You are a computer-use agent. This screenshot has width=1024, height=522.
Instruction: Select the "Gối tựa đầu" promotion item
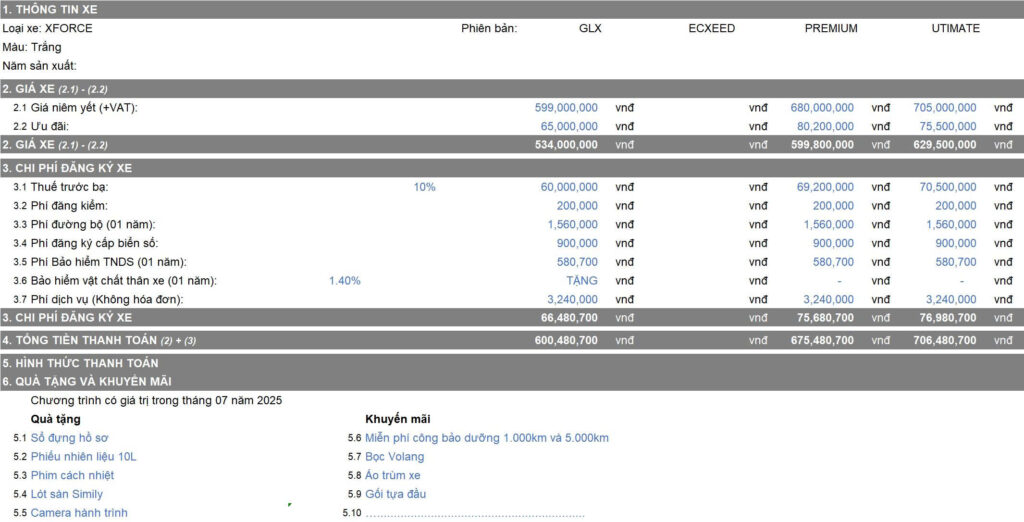click(396, 494)
